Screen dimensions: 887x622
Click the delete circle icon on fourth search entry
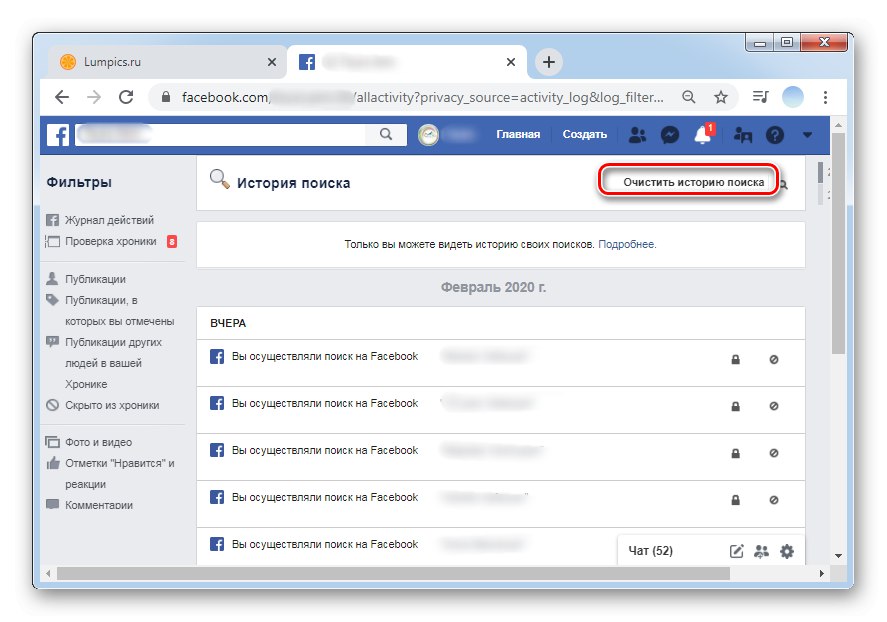coord(773,500)
